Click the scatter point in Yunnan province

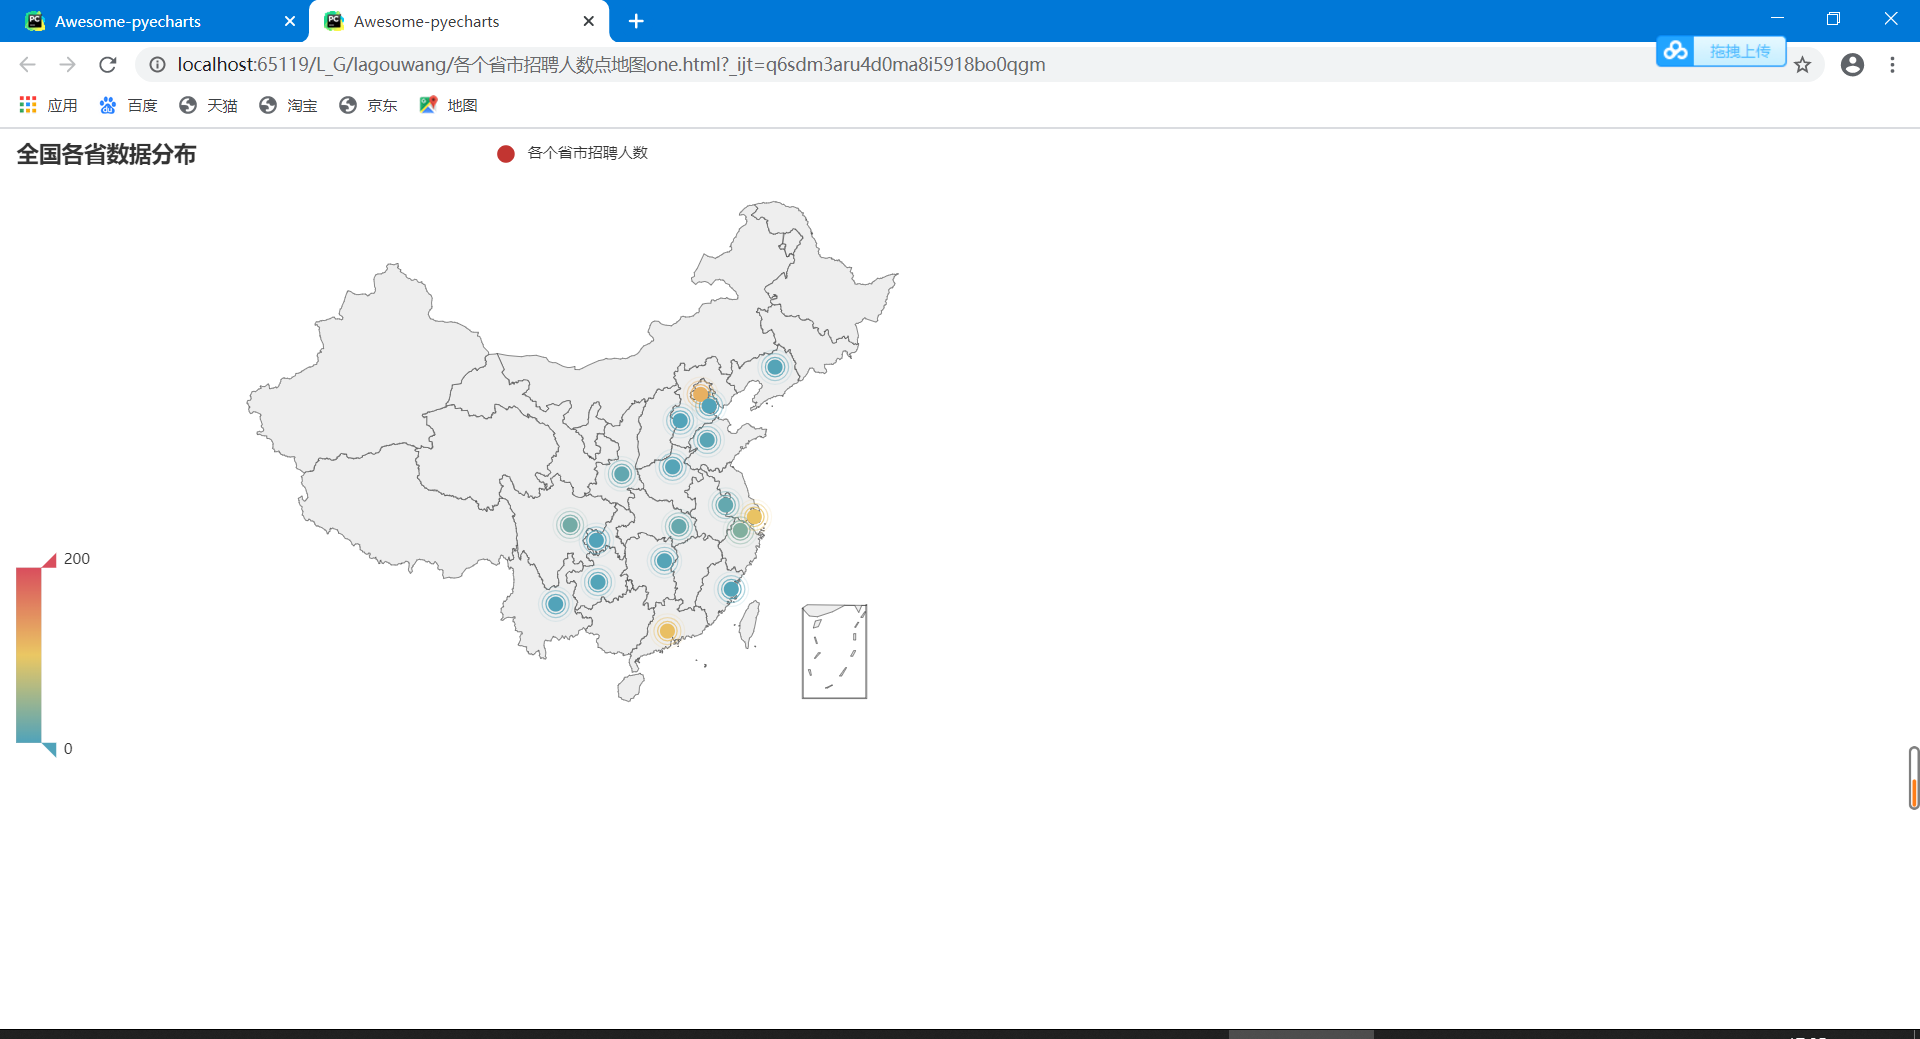click(556, 604)
